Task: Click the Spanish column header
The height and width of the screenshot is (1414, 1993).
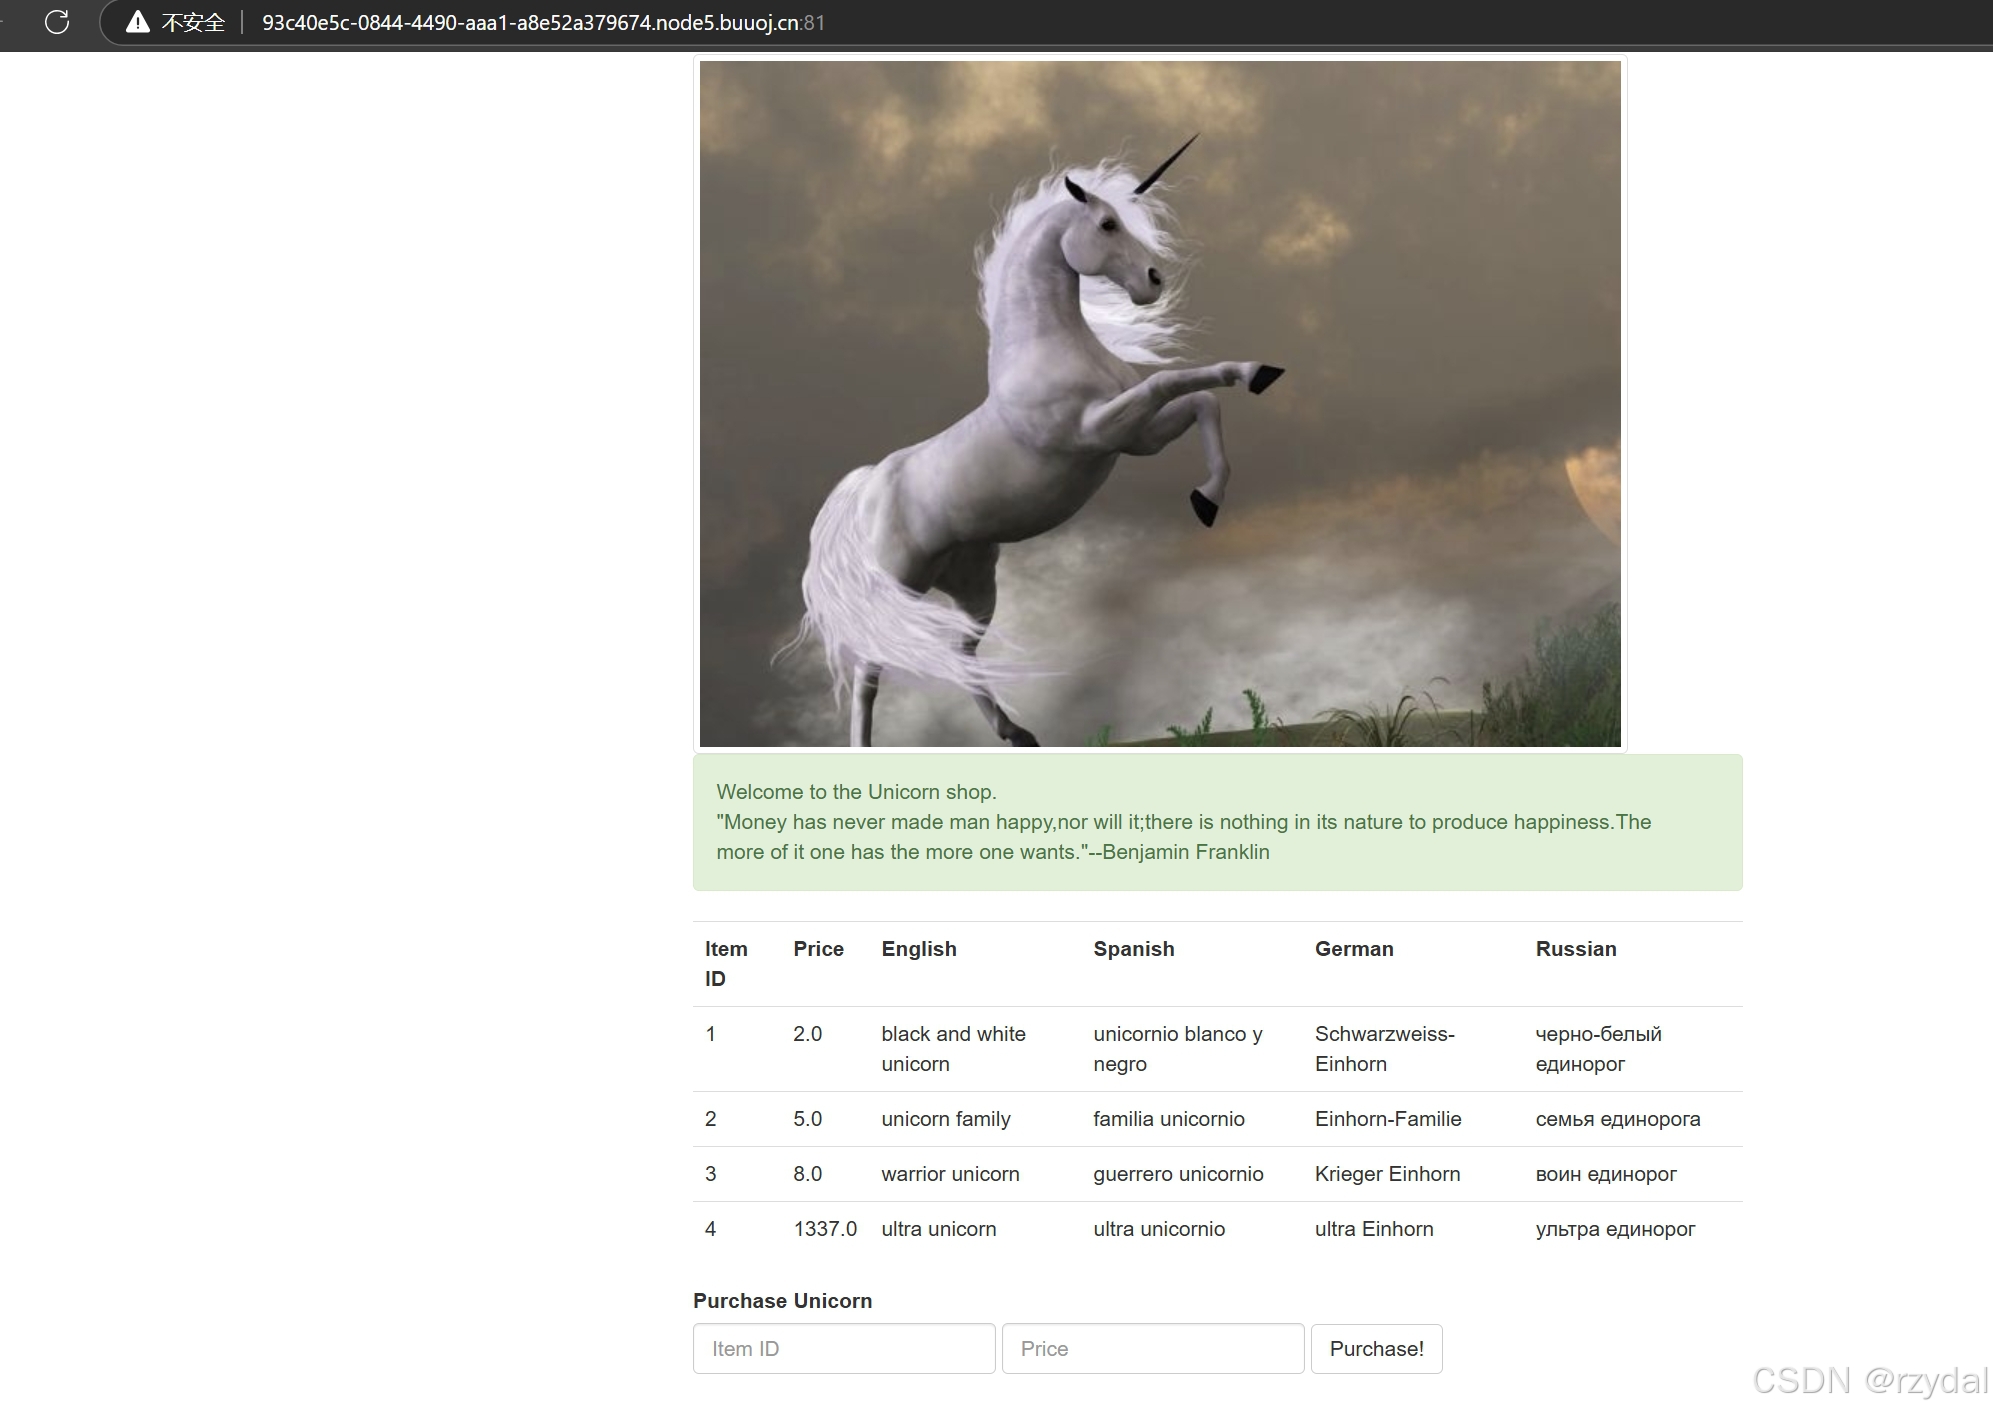Action: pyautogui.click(x=1133, y=948)
